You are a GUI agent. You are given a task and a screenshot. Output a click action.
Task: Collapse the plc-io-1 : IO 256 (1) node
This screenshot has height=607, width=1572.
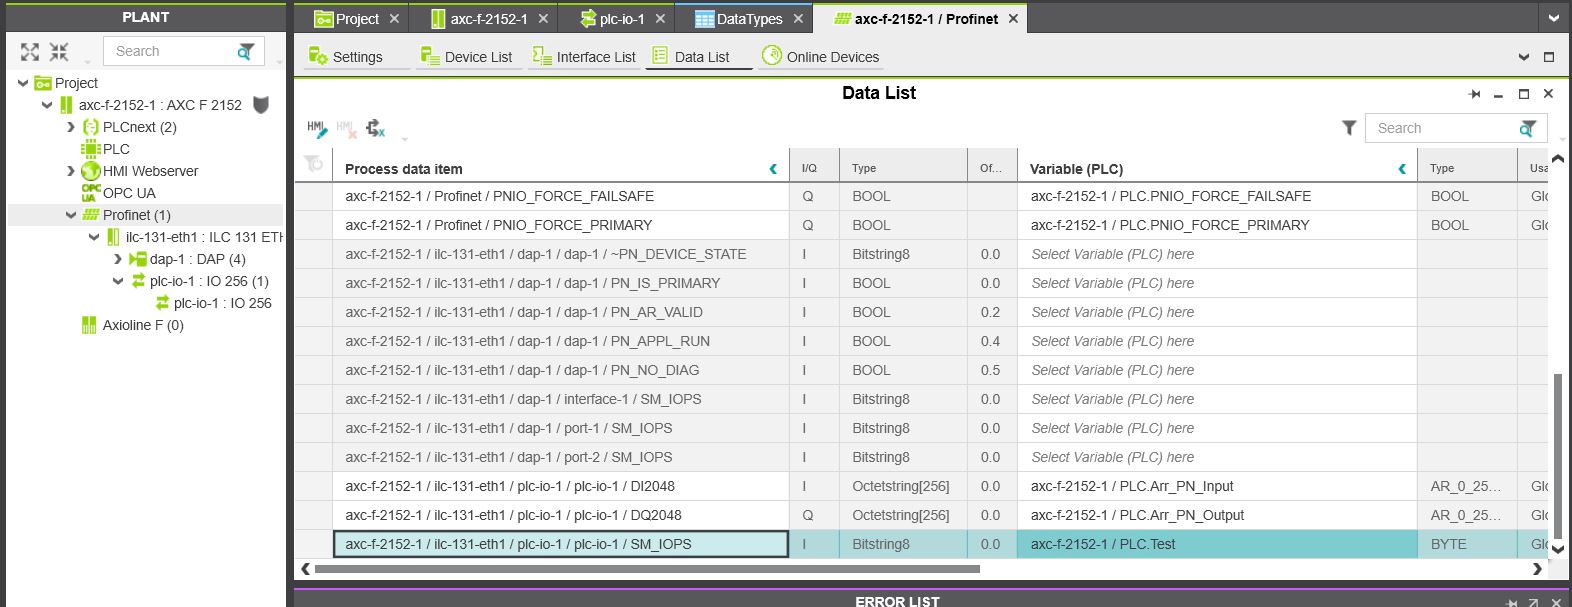pos(118,281)
